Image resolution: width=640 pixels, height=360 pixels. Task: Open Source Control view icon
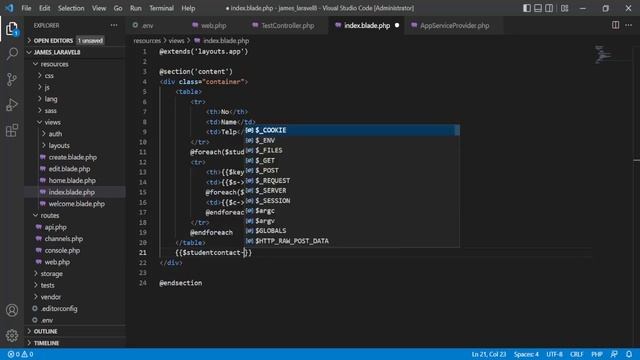point(12,79)
